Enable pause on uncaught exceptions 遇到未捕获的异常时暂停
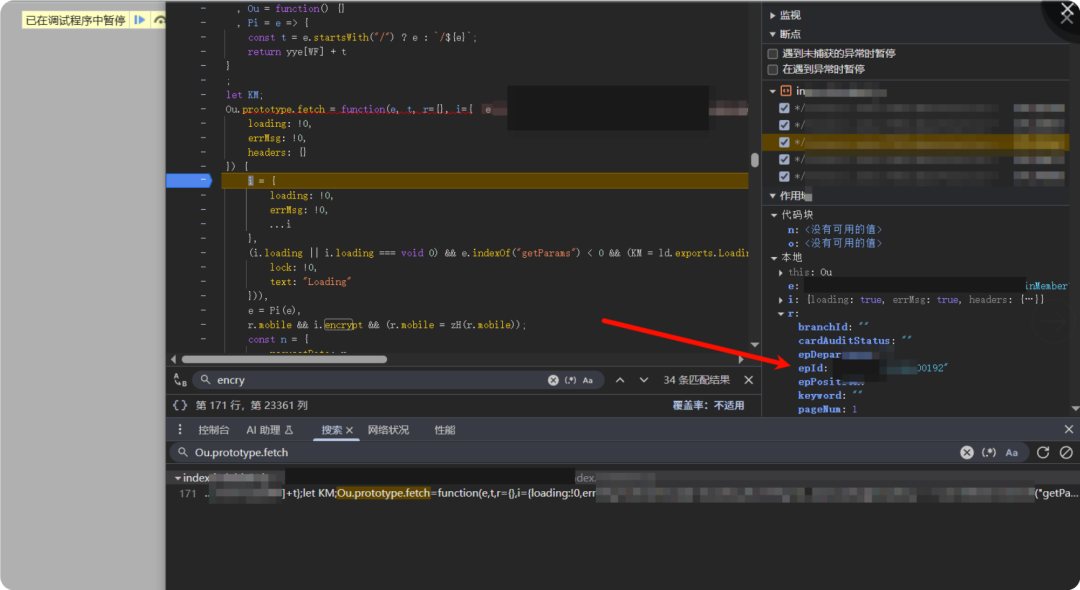This screenshot has height=590, width=1080. coord(773,54)
